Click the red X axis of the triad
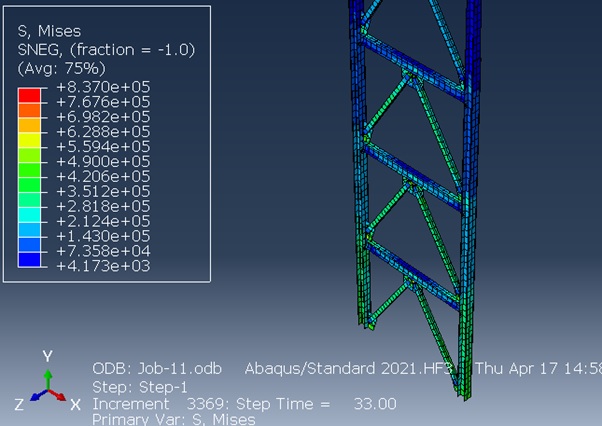The width and height of the screenshot is (602, 426). tap(60, 396)
